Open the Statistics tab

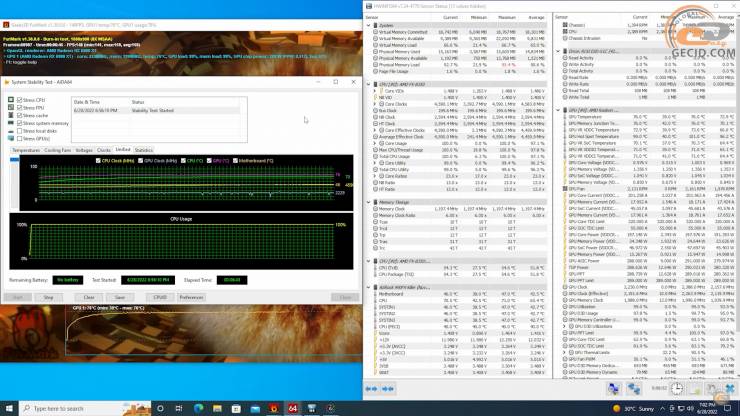[143, 150]
